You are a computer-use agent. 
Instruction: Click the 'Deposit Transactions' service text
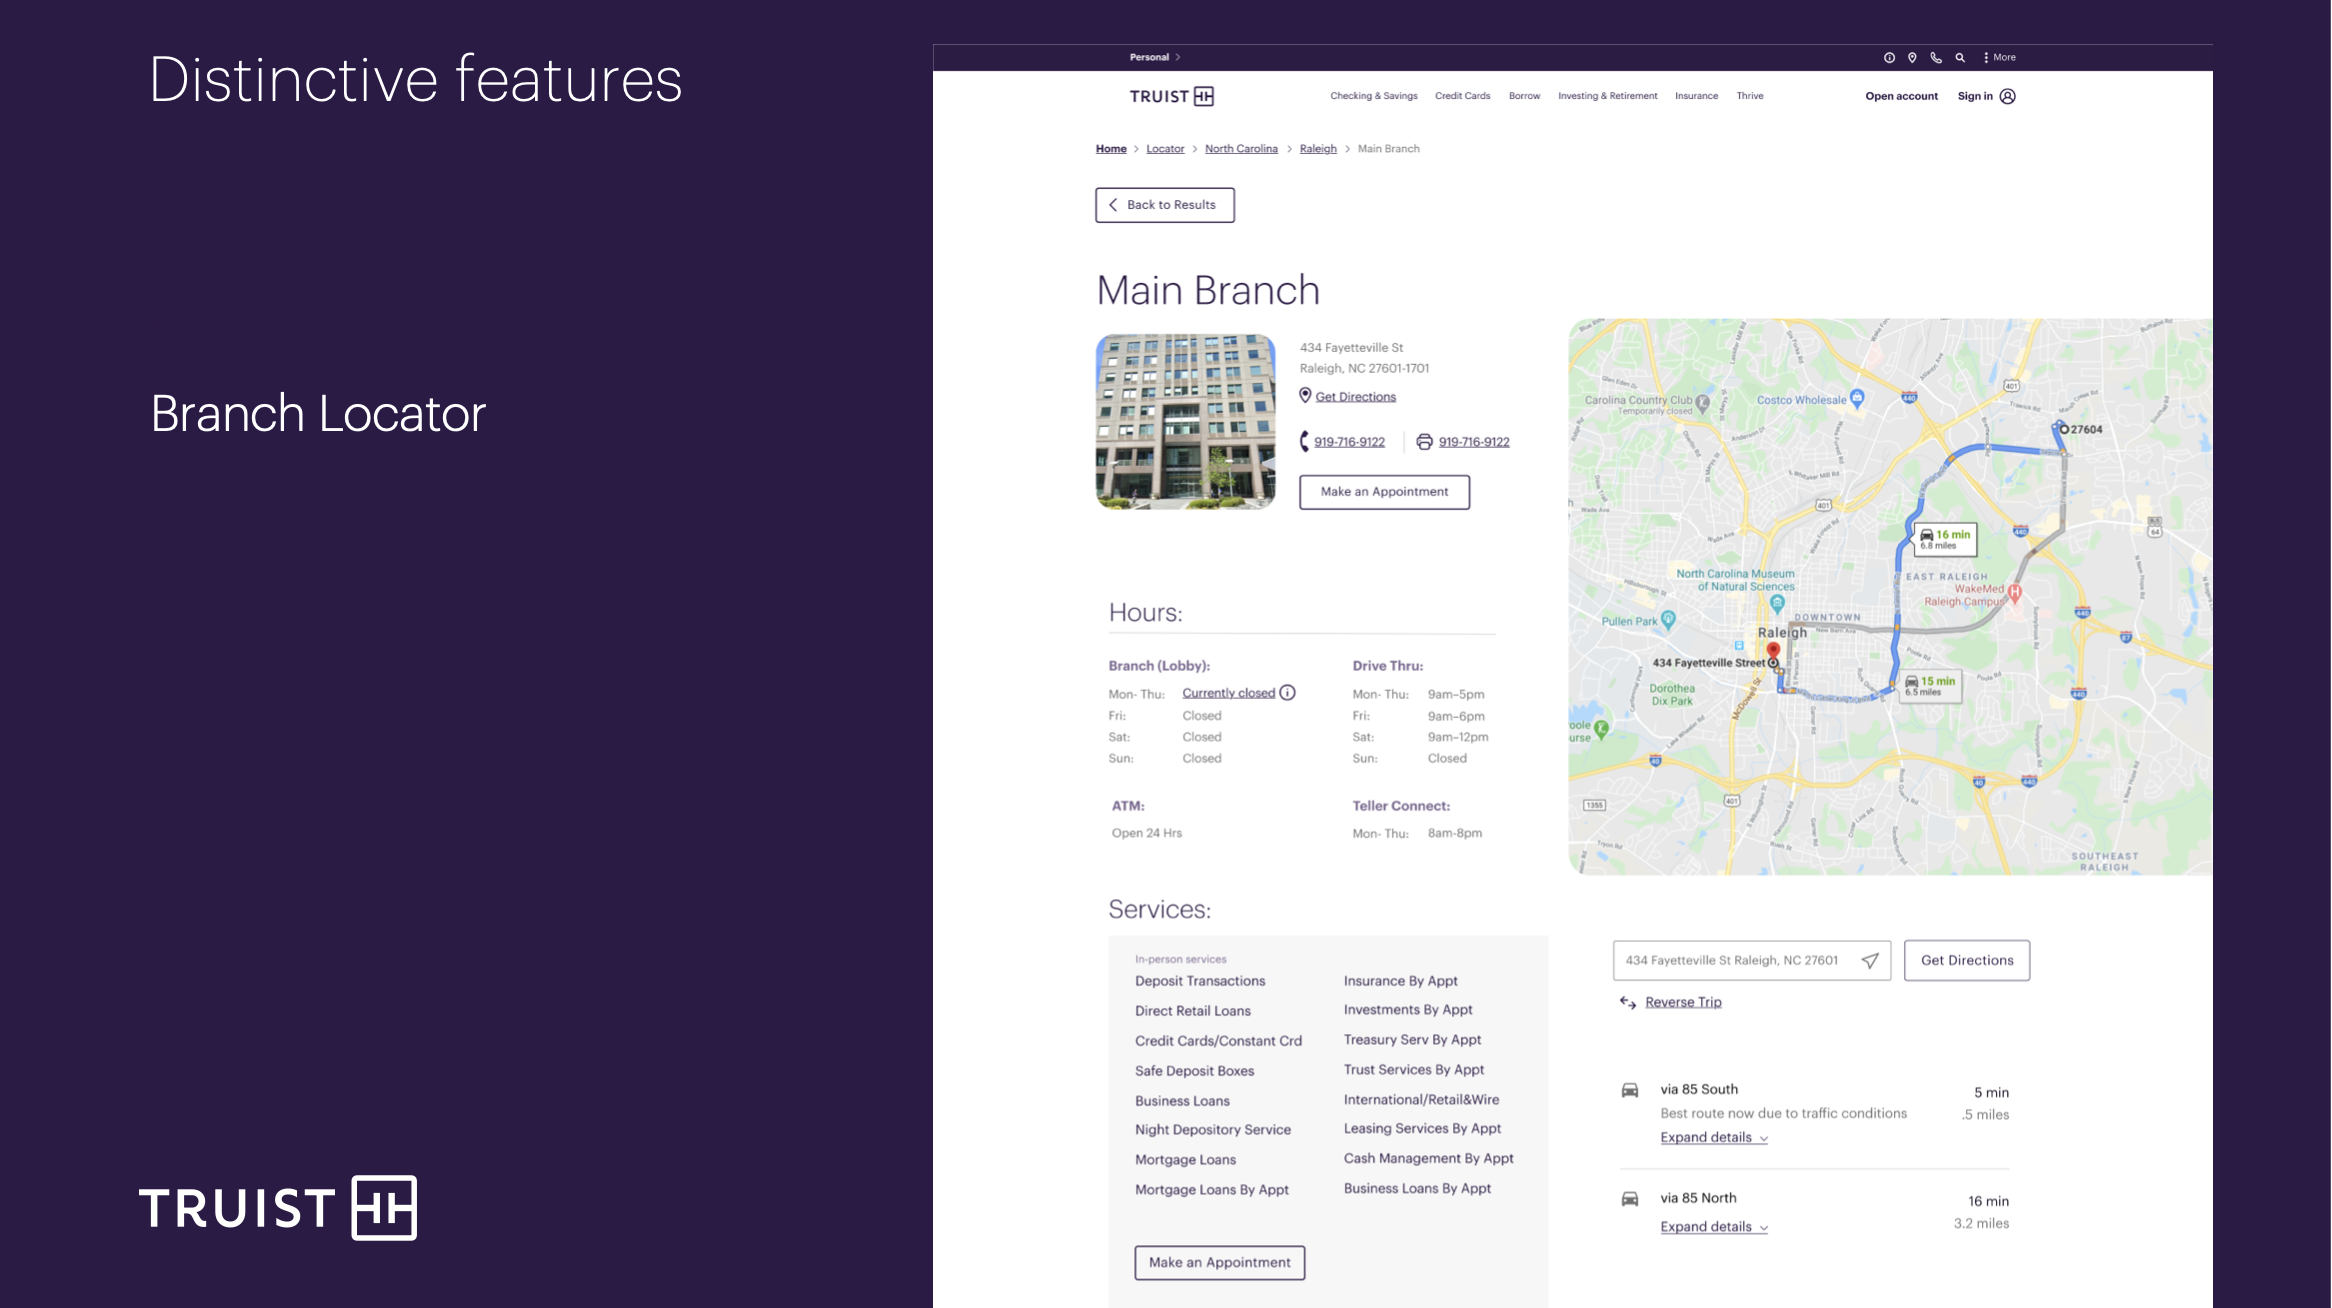pyautogui.click(x=1200, y=981)
